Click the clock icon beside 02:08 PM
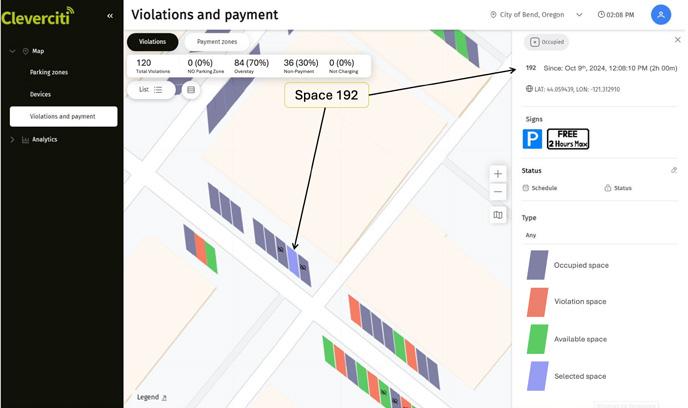This screenshot has width=688, height=408. click(601, 14)
